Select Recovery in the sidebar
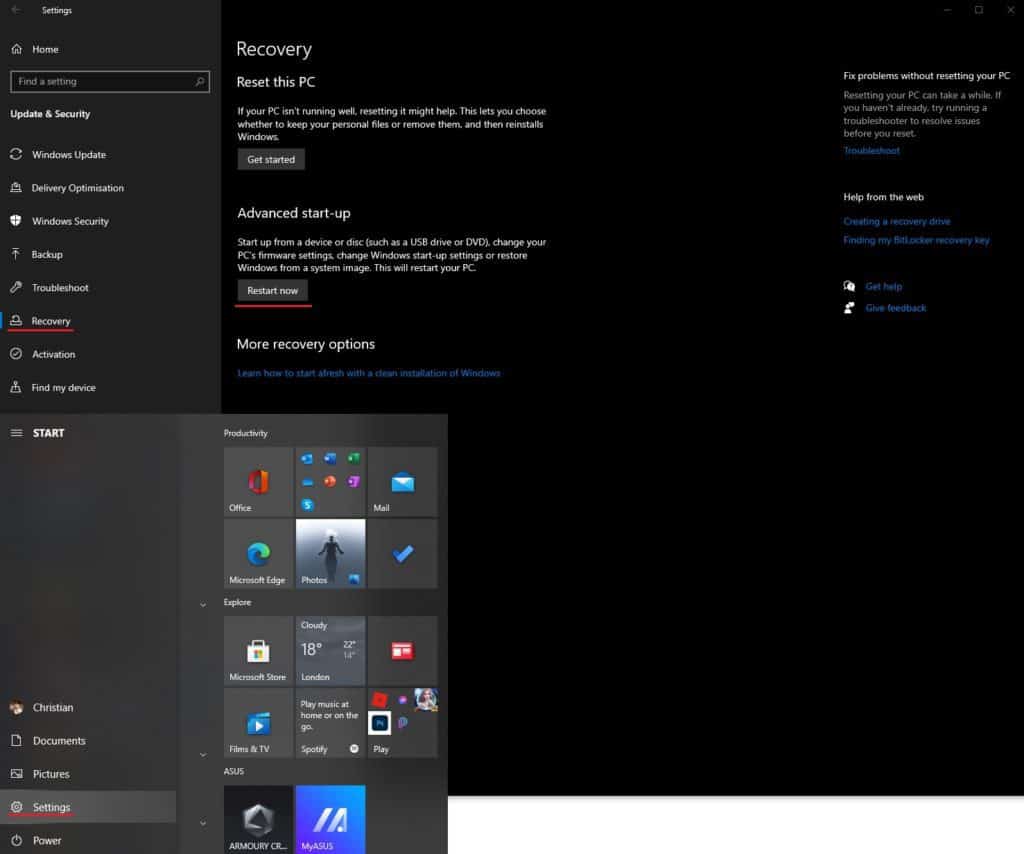 pos(110,321)
